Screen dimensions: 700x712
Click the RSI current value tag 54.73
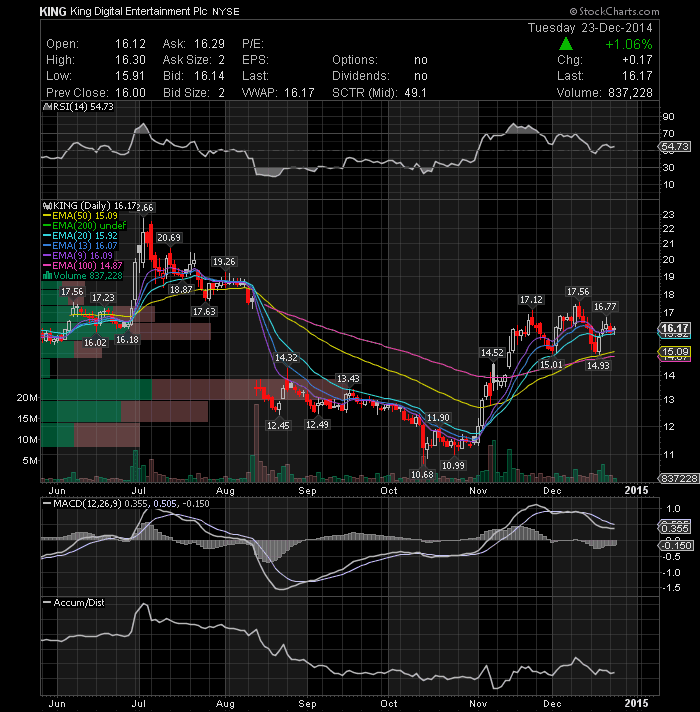click(675, 147)
